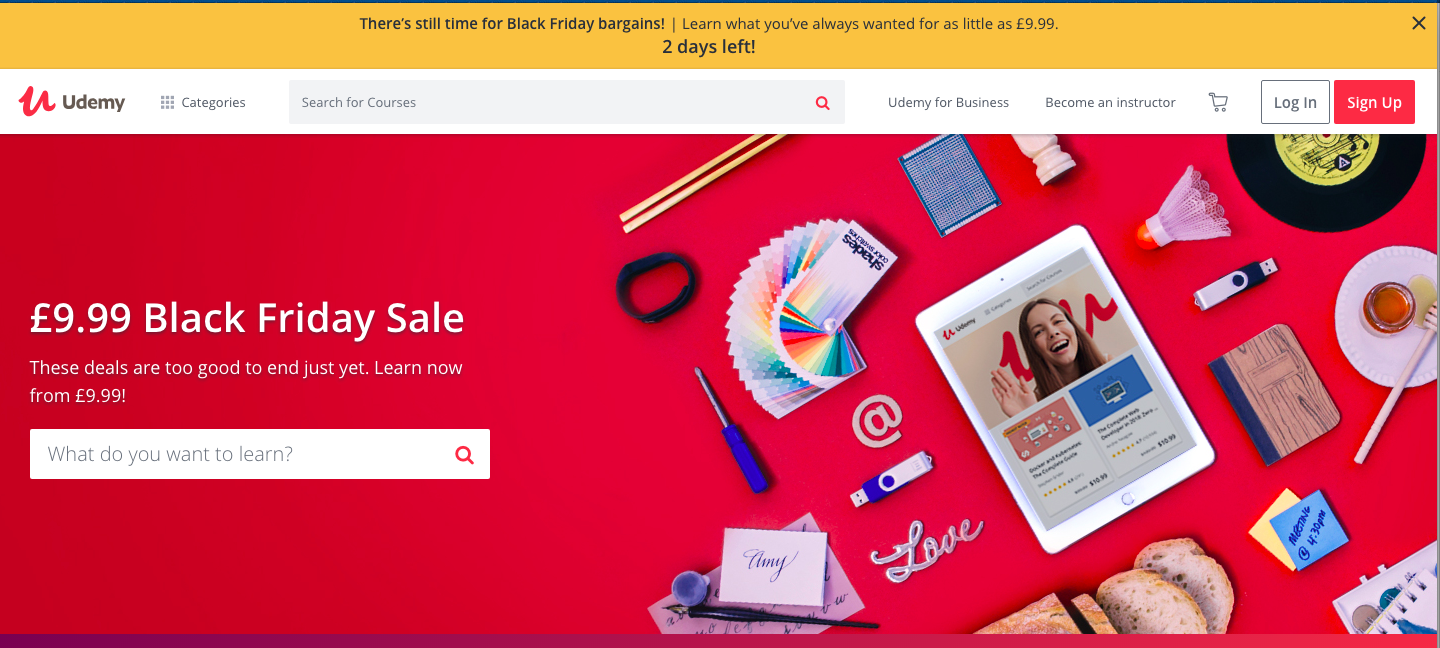Click the Sign Up button

1374,102
